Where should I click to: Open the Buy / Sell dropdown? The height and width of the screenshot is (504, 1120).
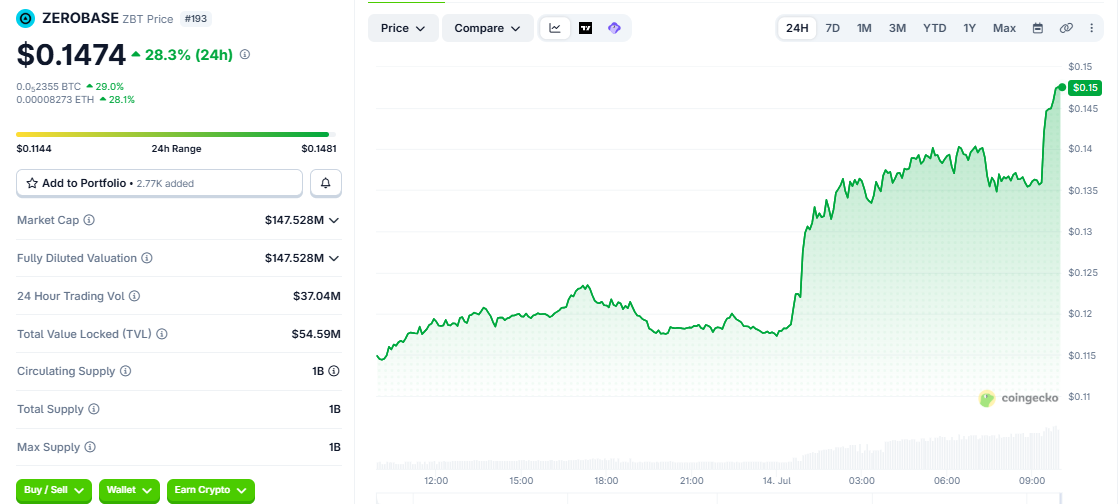click(54, 490)
